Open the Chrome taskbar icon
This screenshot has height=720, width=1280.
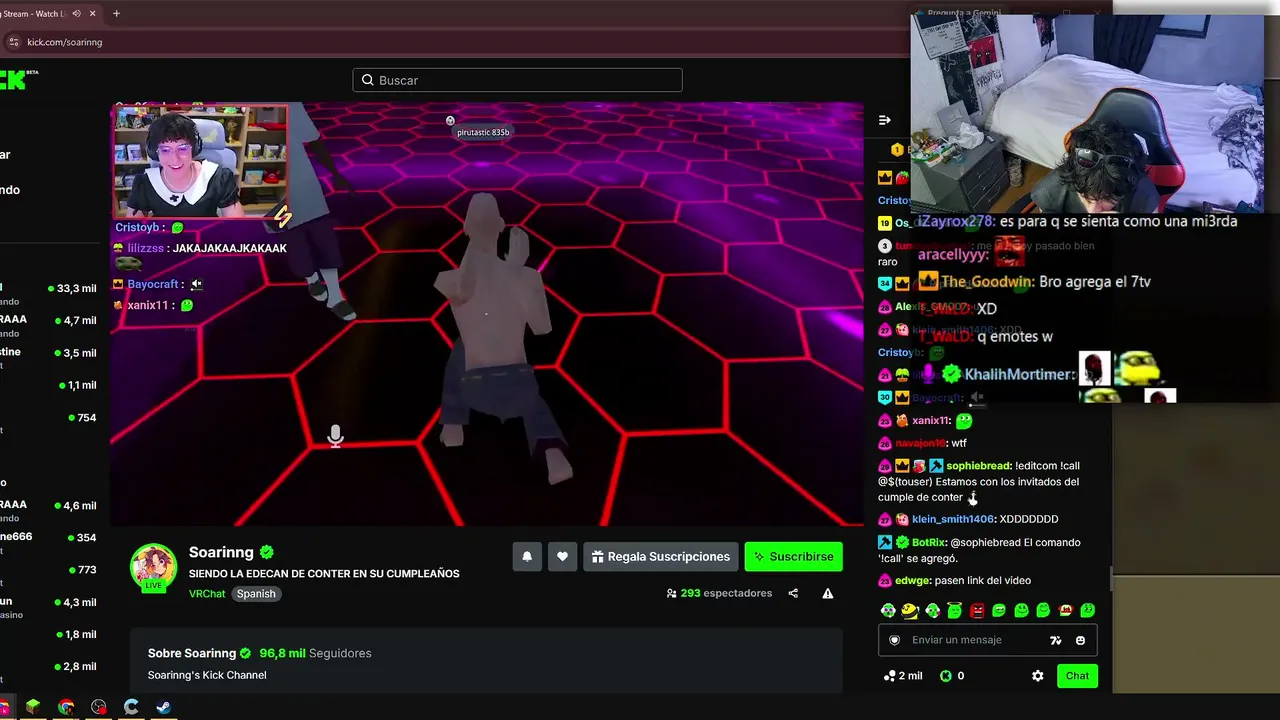pyautogui.click(x=66, y=707)
